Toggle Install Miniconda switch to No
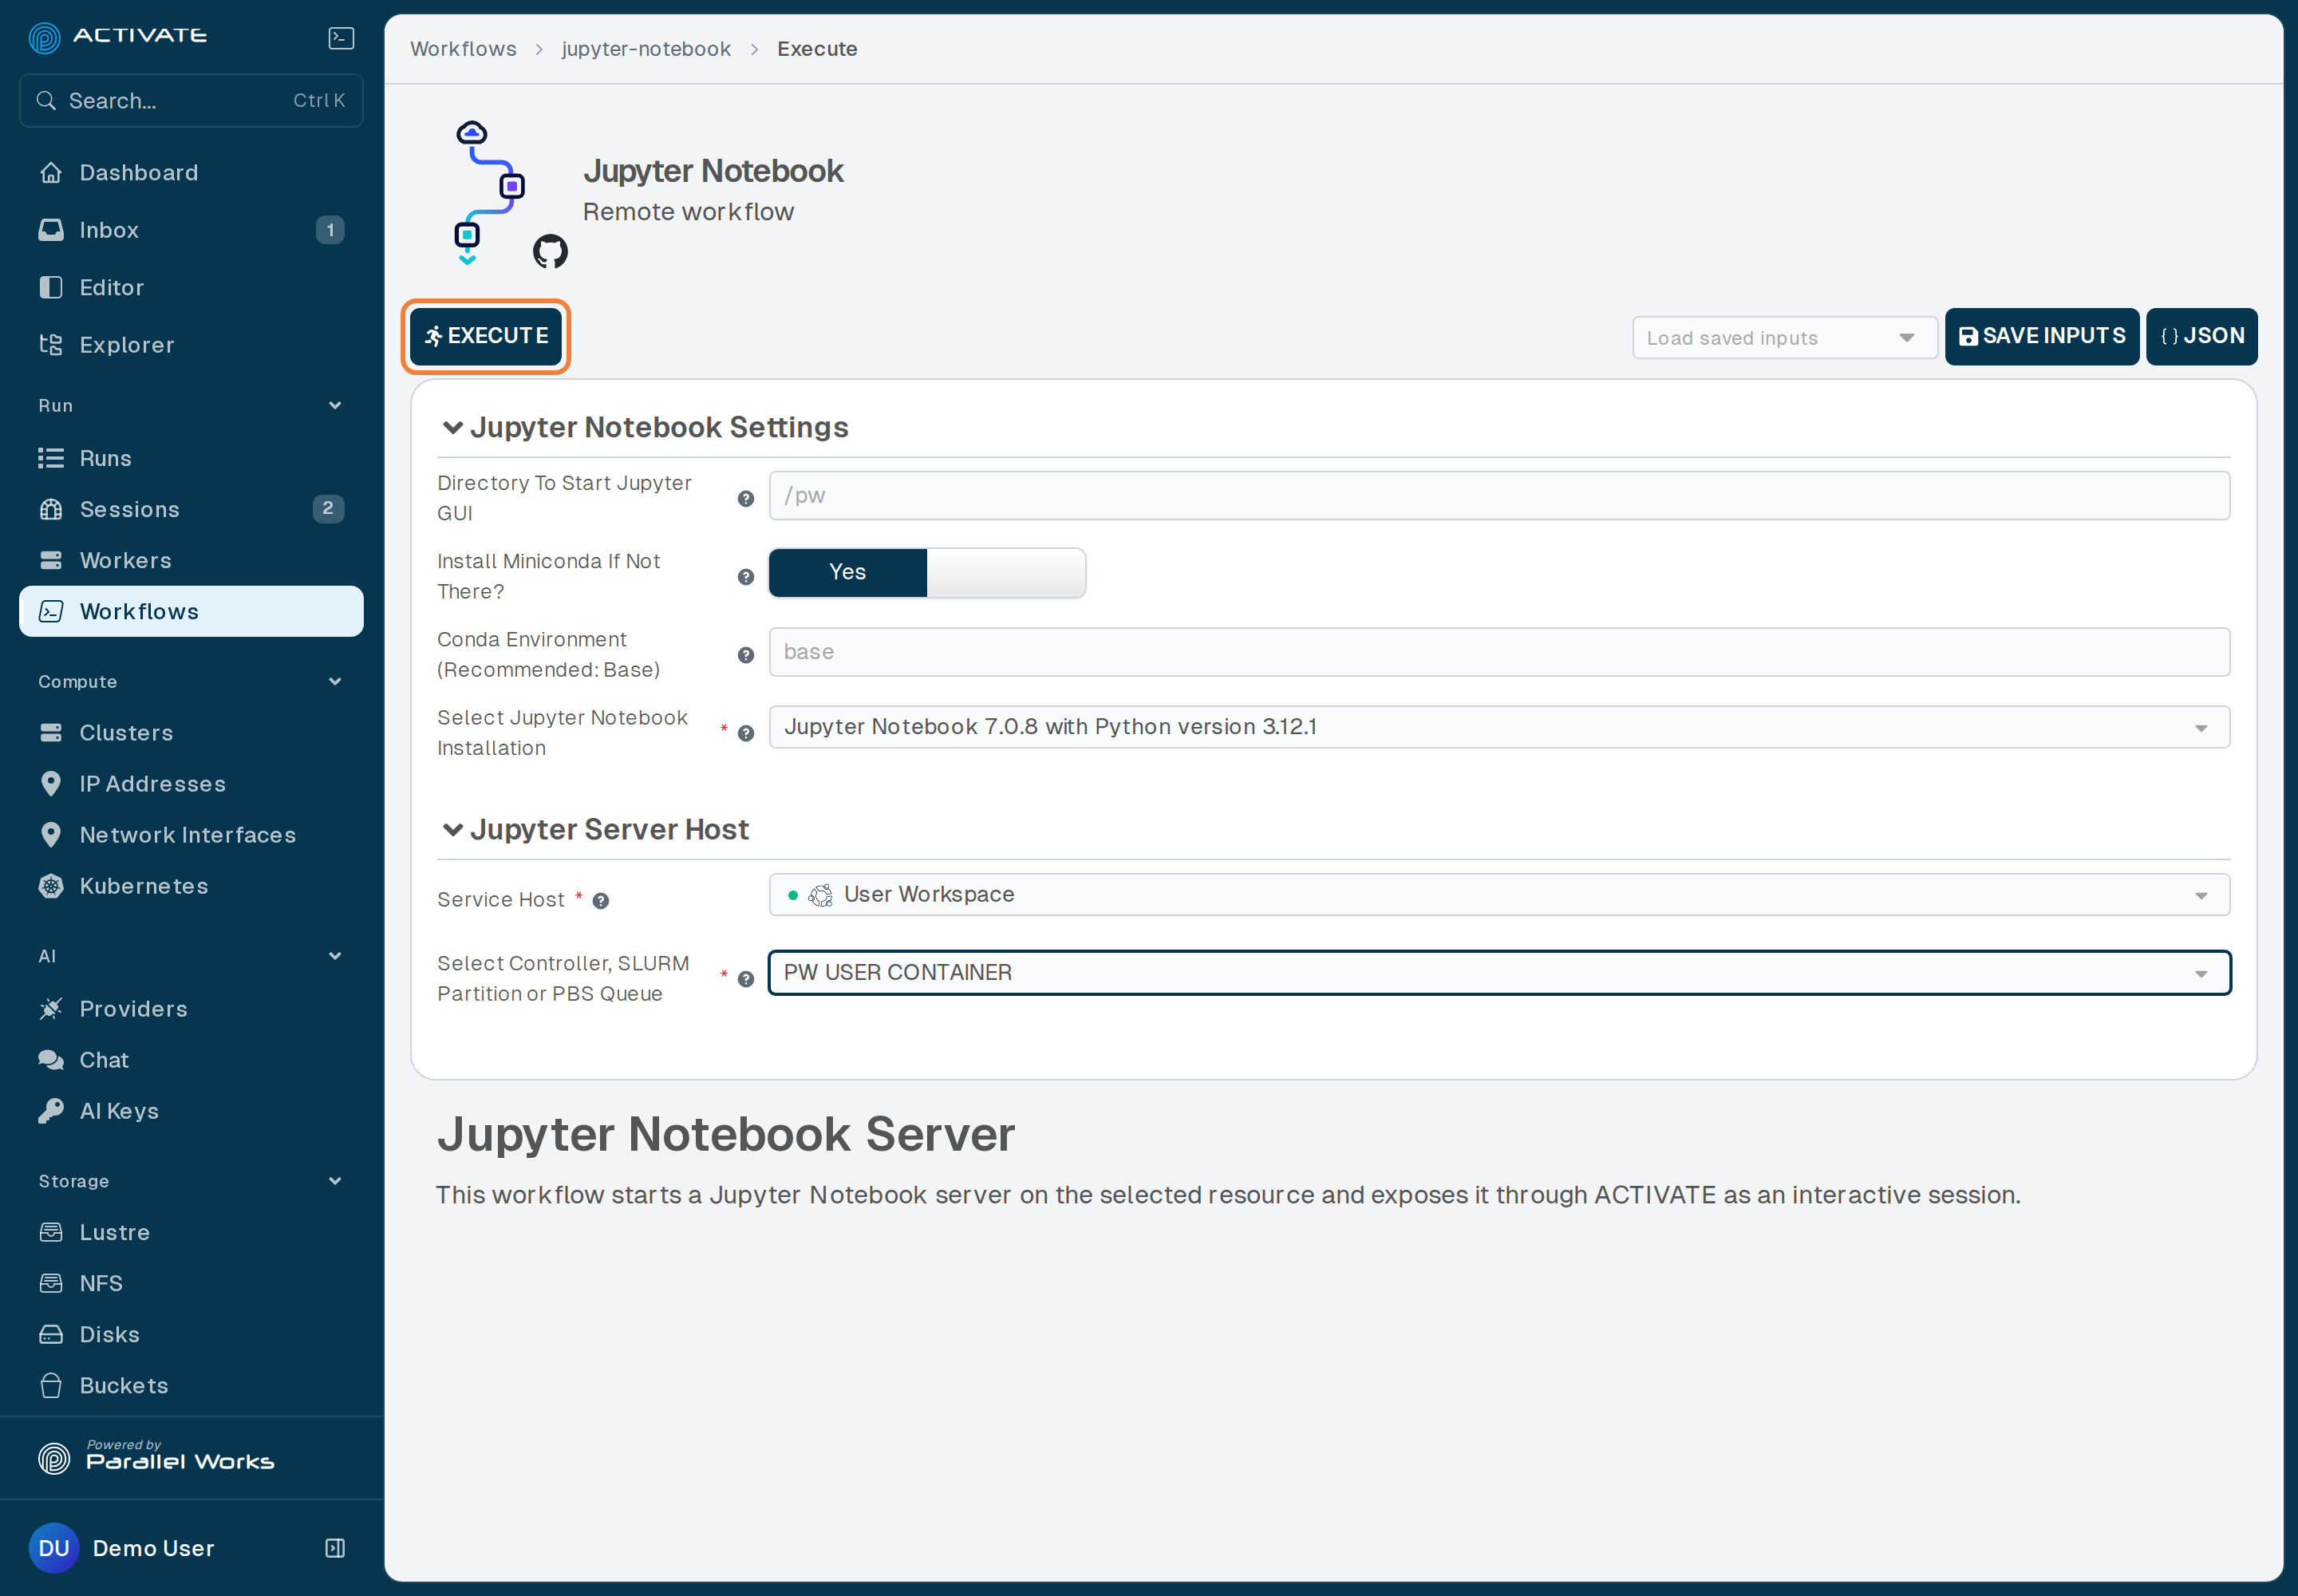Screen dimensions: 2298x1596 [x=1006, y=573]
